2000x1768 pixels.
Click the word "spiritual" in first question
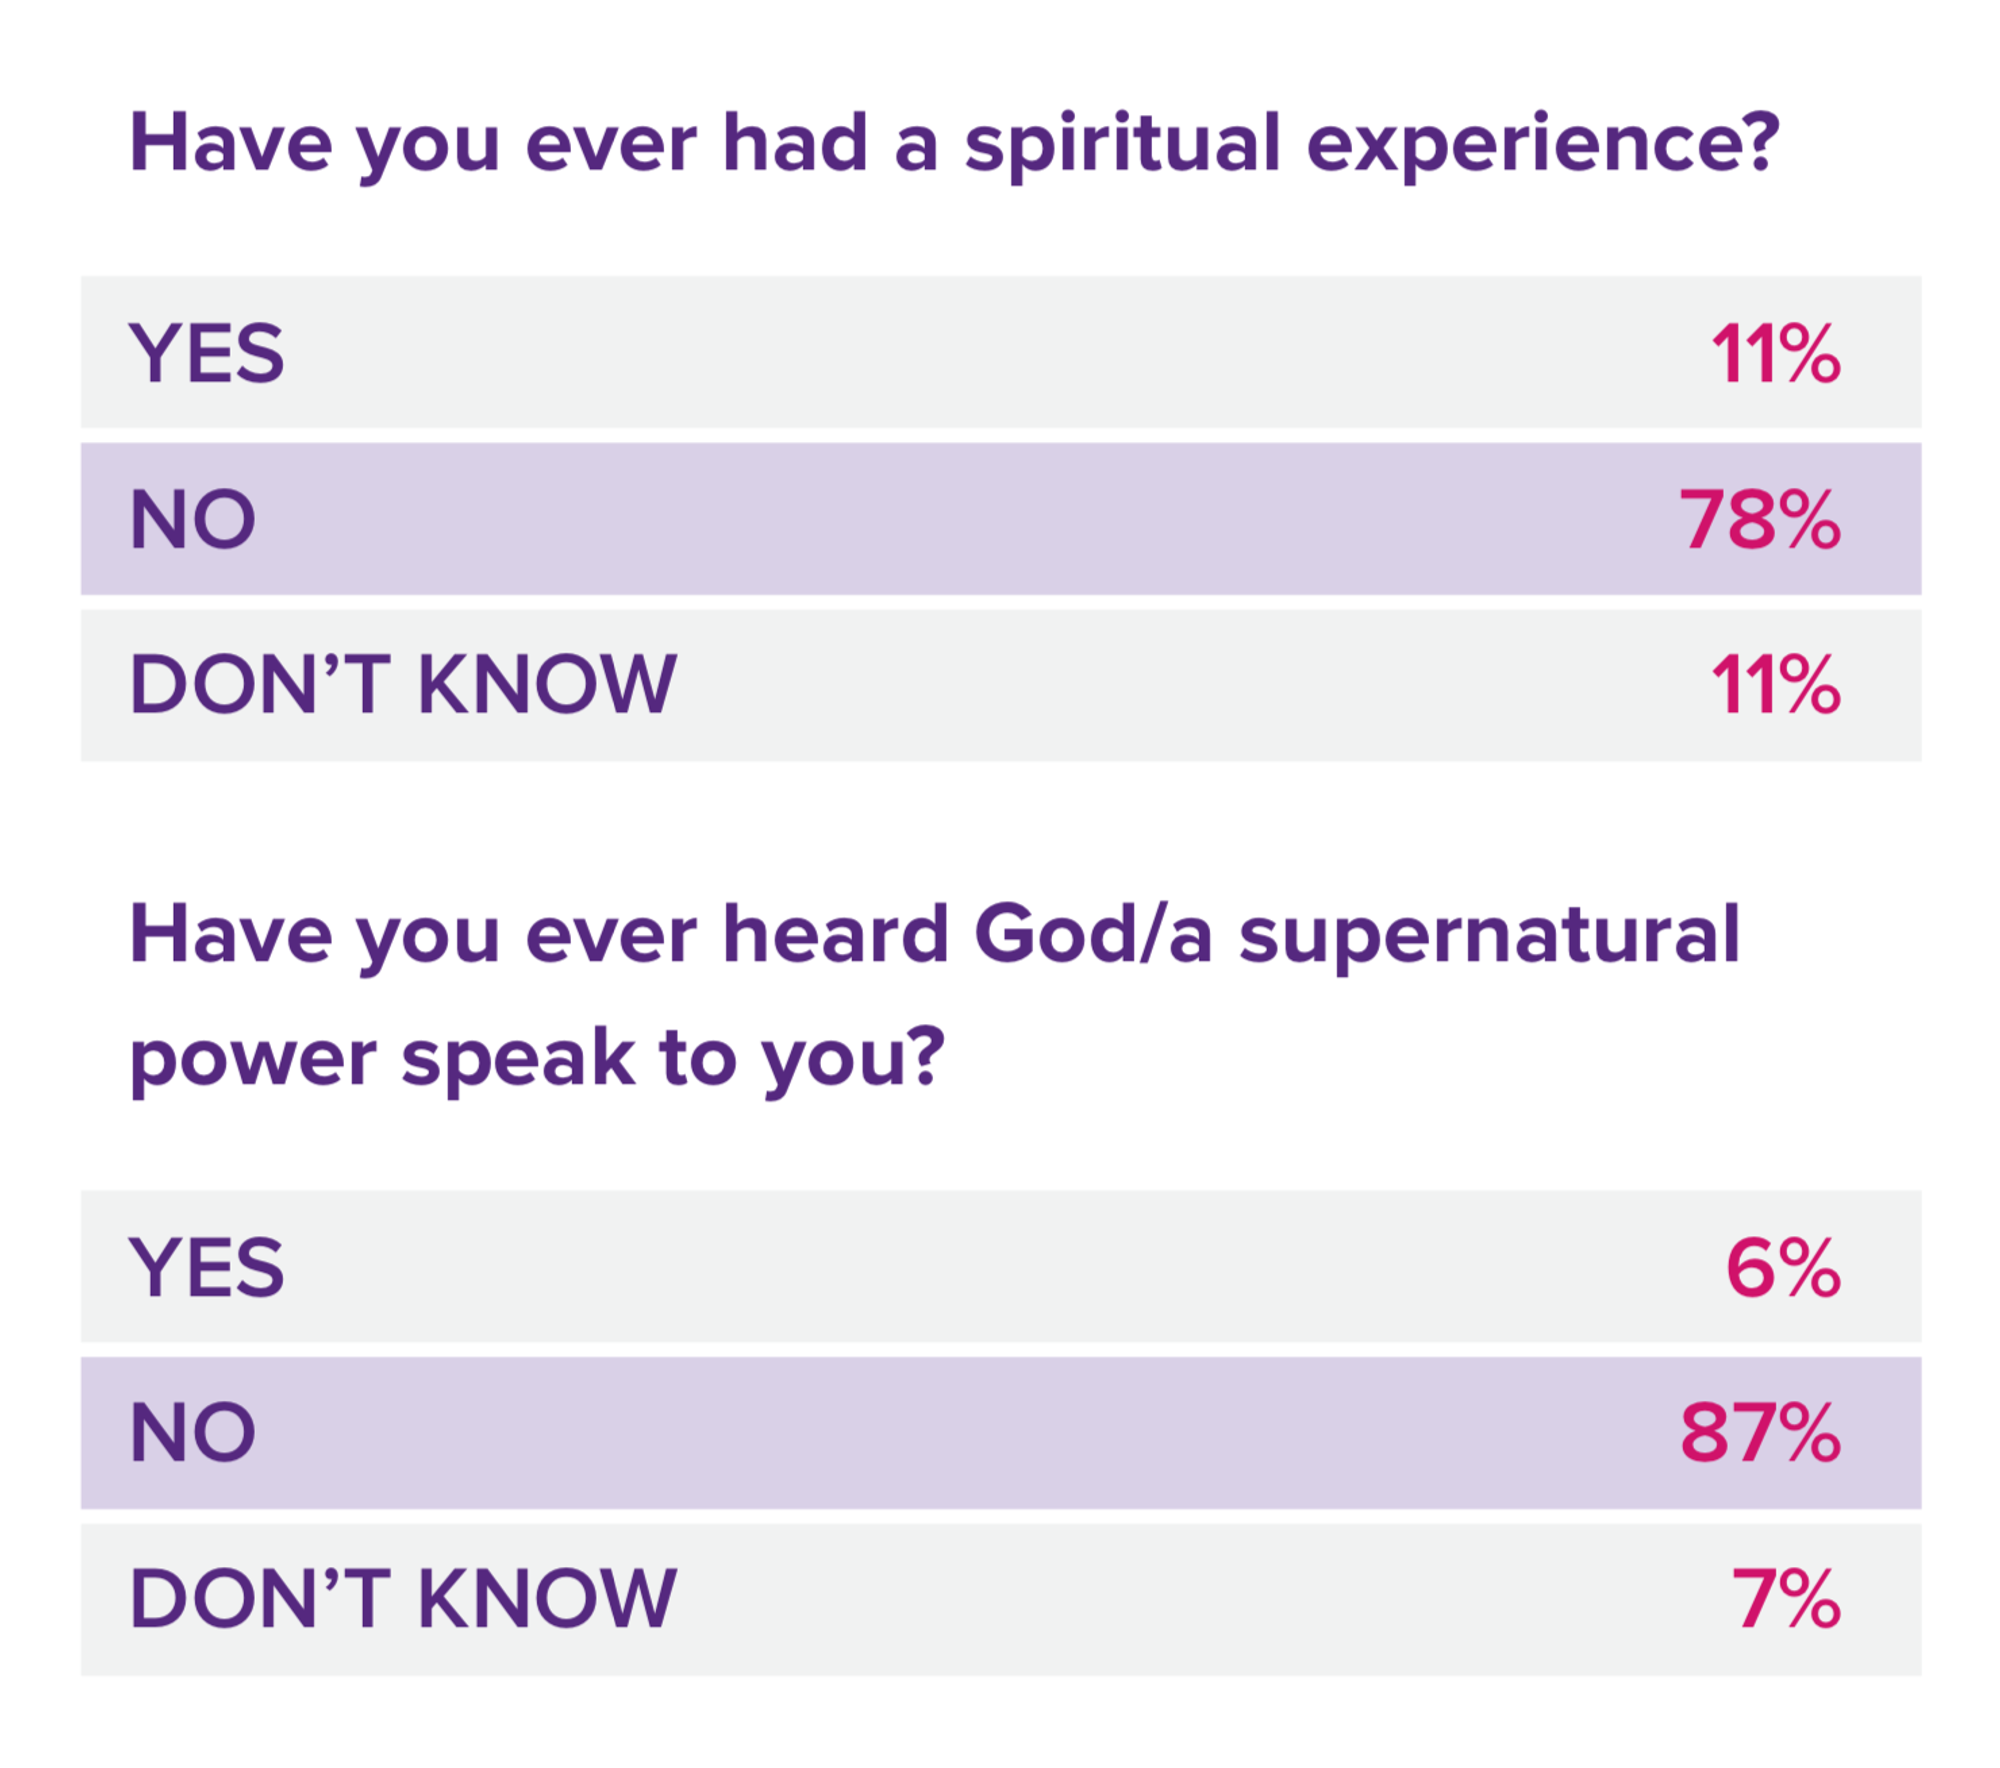tap(1121, 145)
